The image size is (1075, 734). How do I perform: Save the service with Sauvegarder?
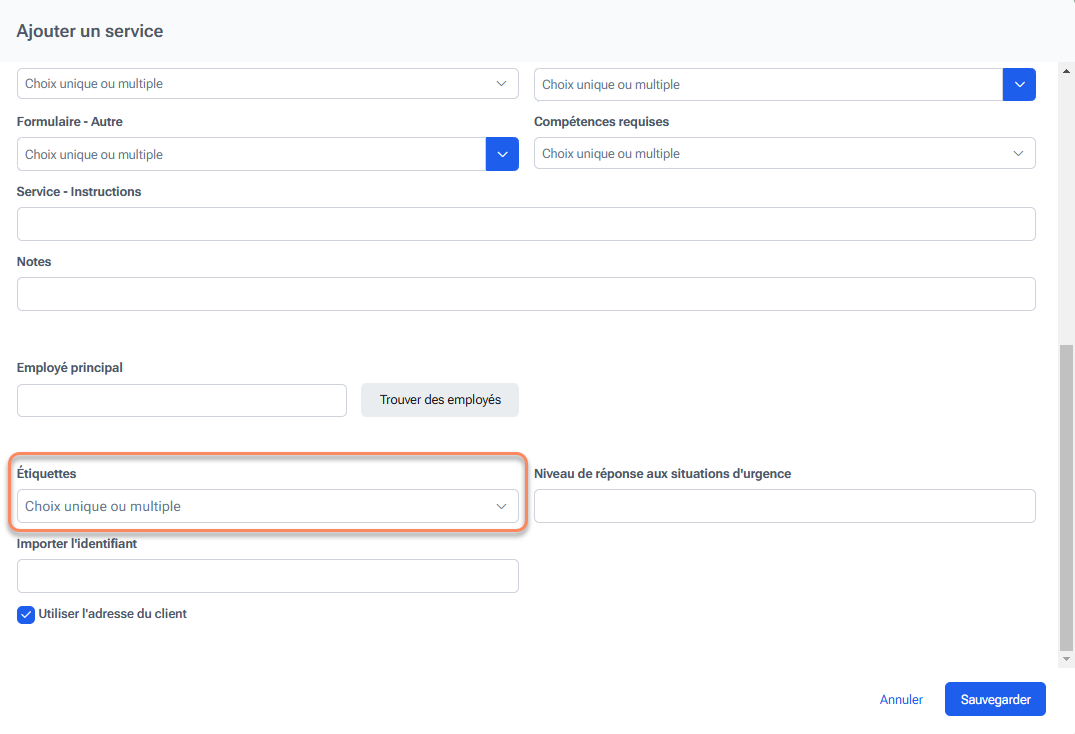995,700
